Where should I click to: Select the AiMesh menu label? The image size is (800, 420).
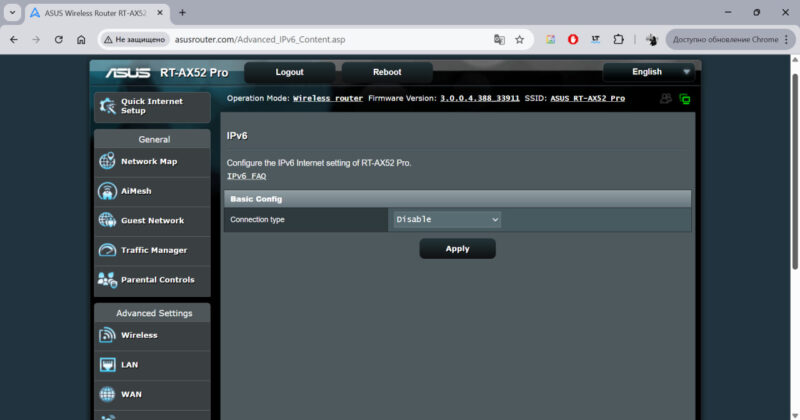[x=136, y=191]
